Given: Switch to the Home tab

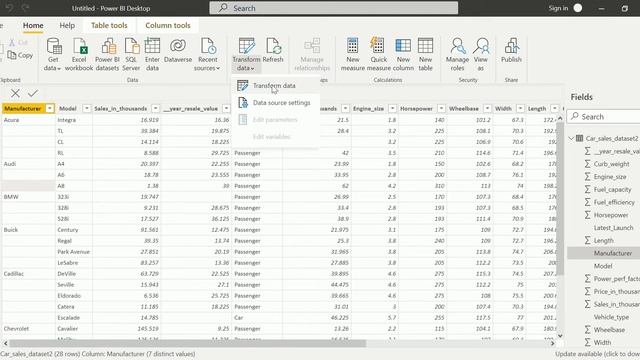Looking at the screenshot, I should point(33,25).
